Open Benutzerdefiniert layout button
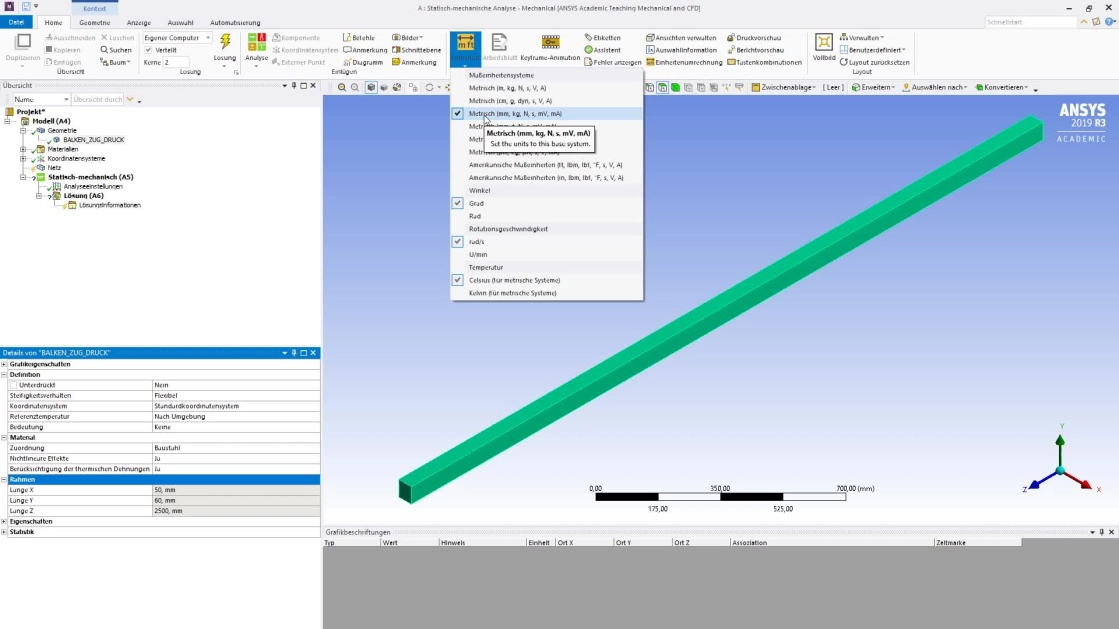Viewport: 1119px width, 629px height. point(872,50)
